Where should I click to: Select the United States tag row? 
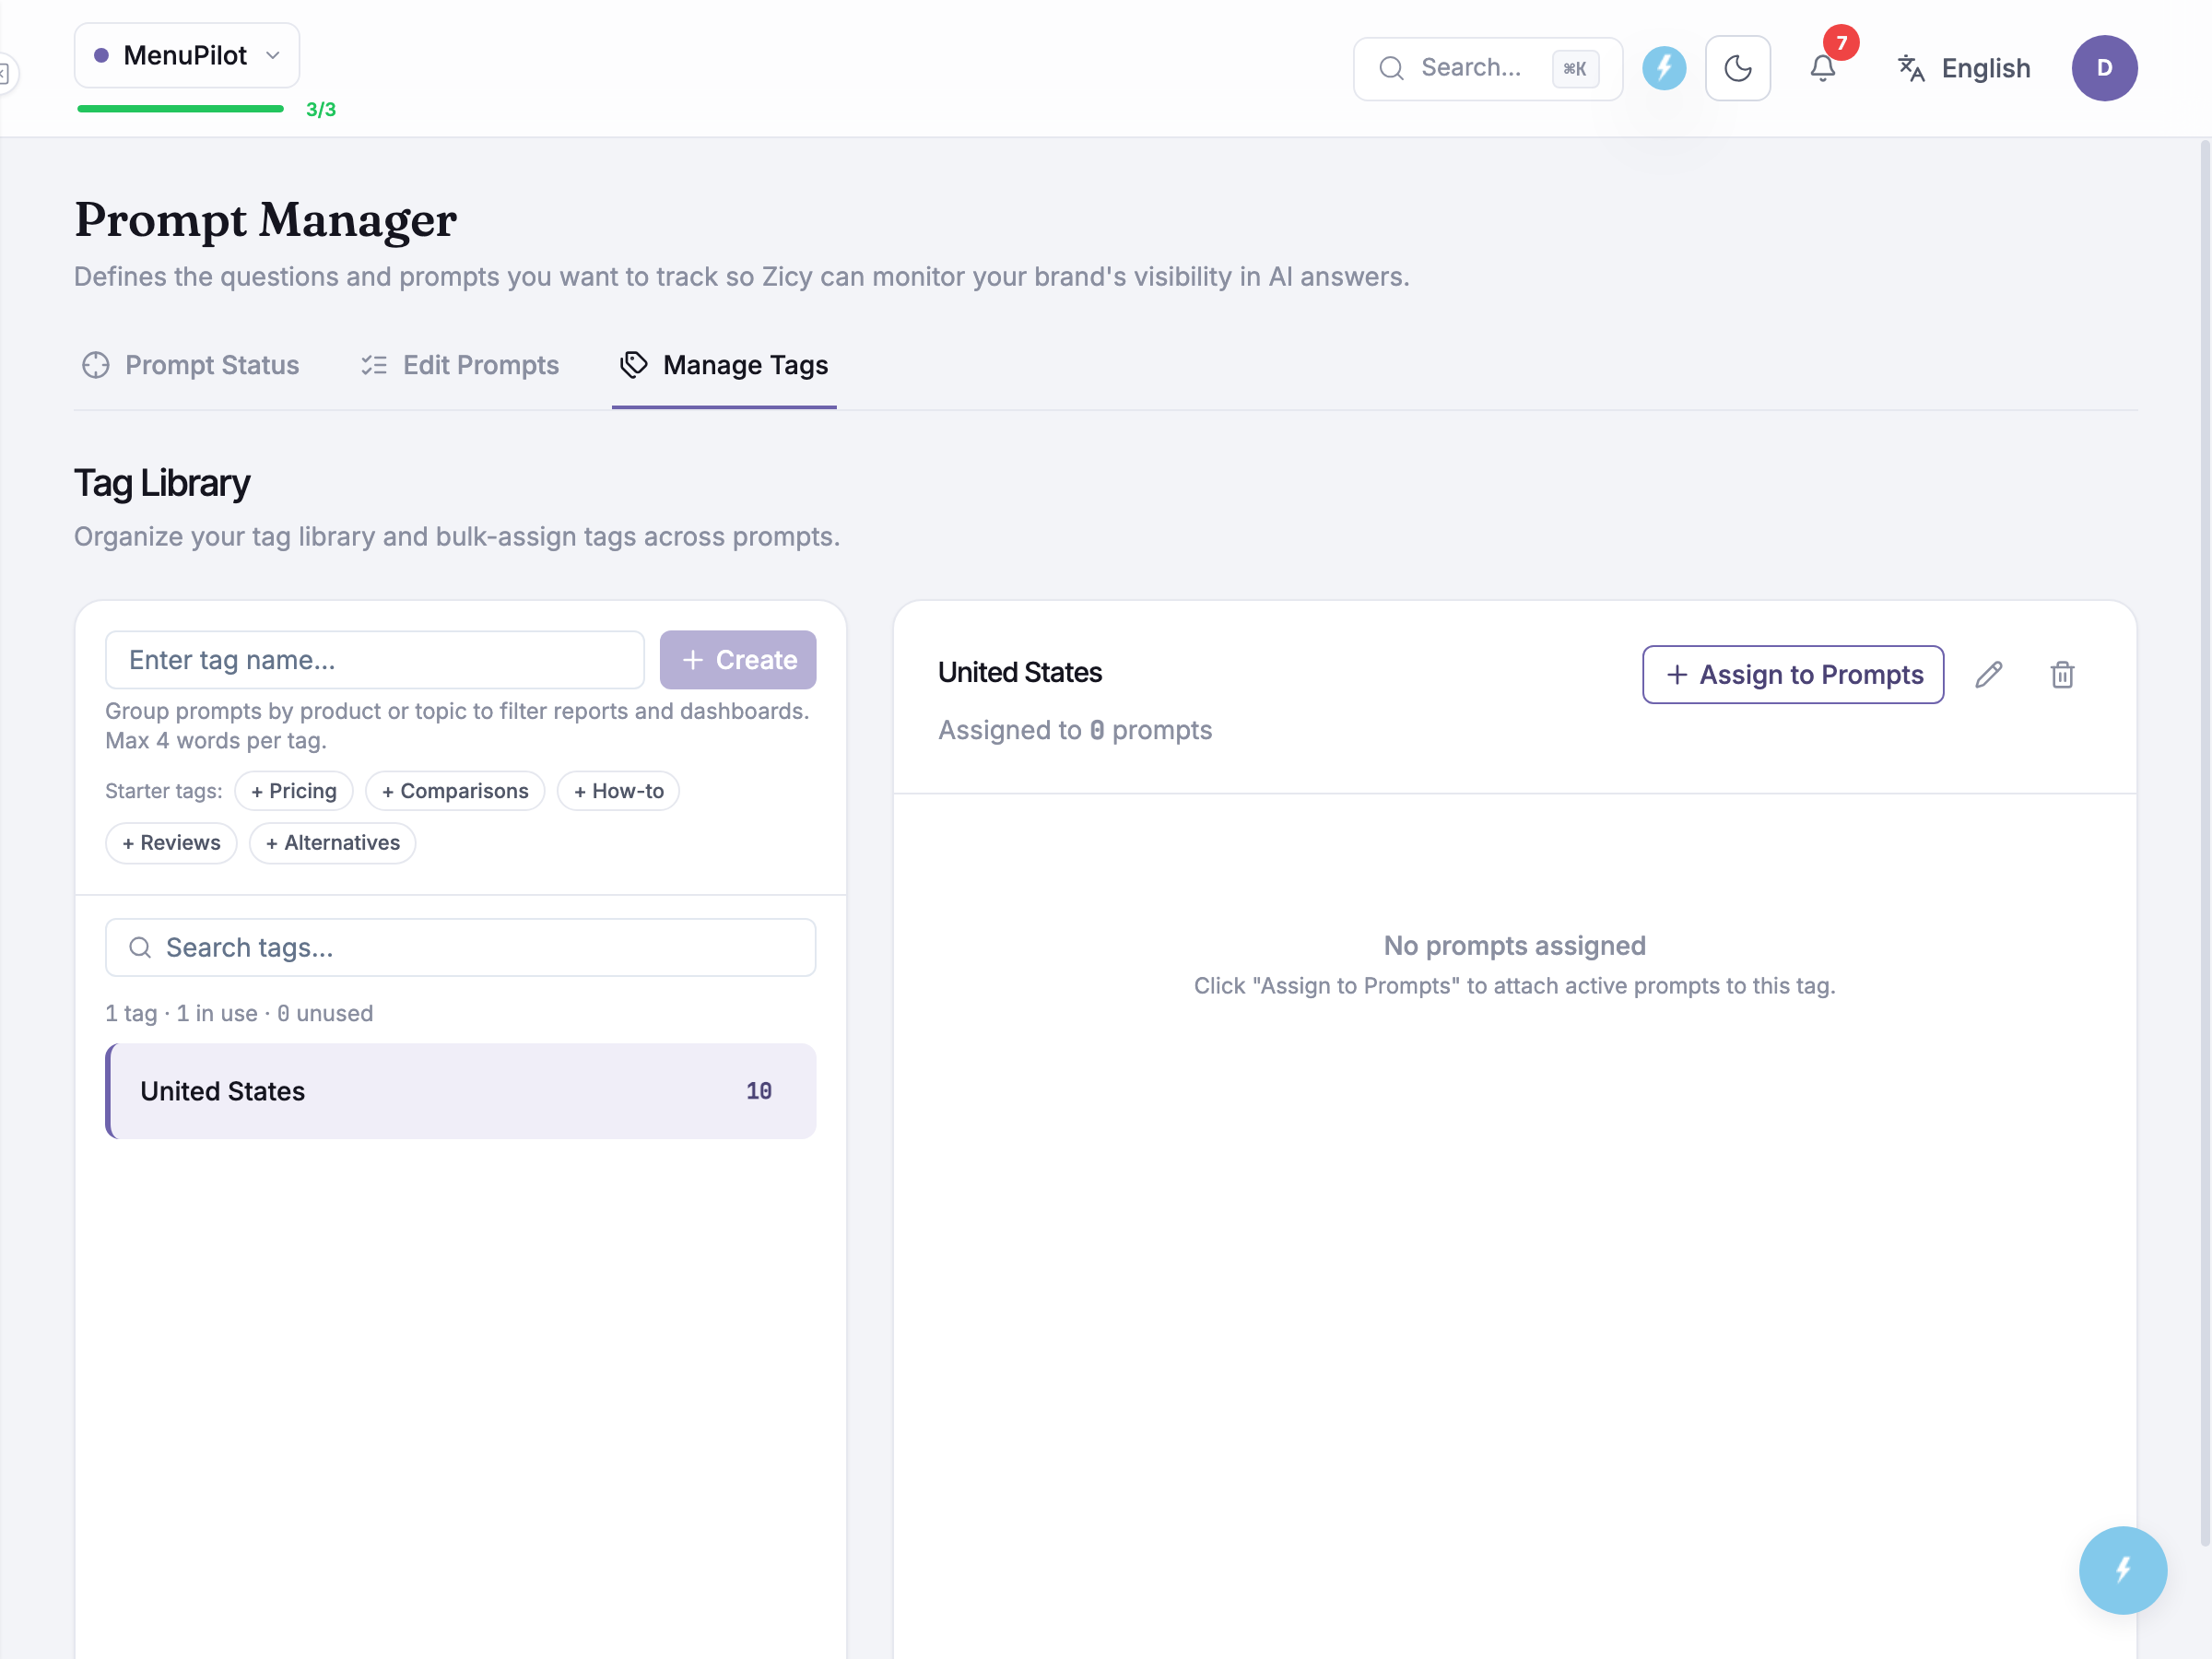[x=461, y=1091]
